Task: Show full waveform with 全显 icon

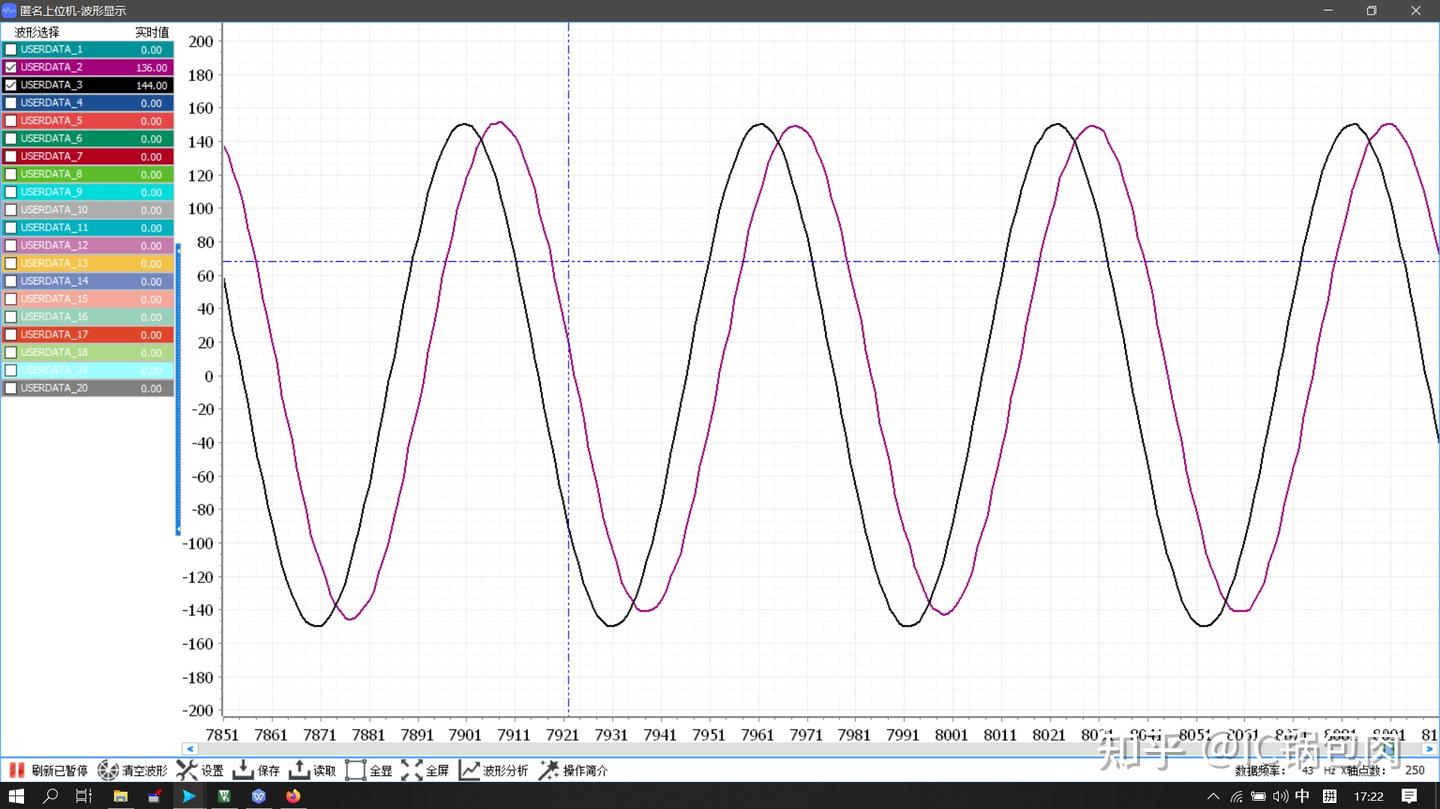Action: [355, 770]
